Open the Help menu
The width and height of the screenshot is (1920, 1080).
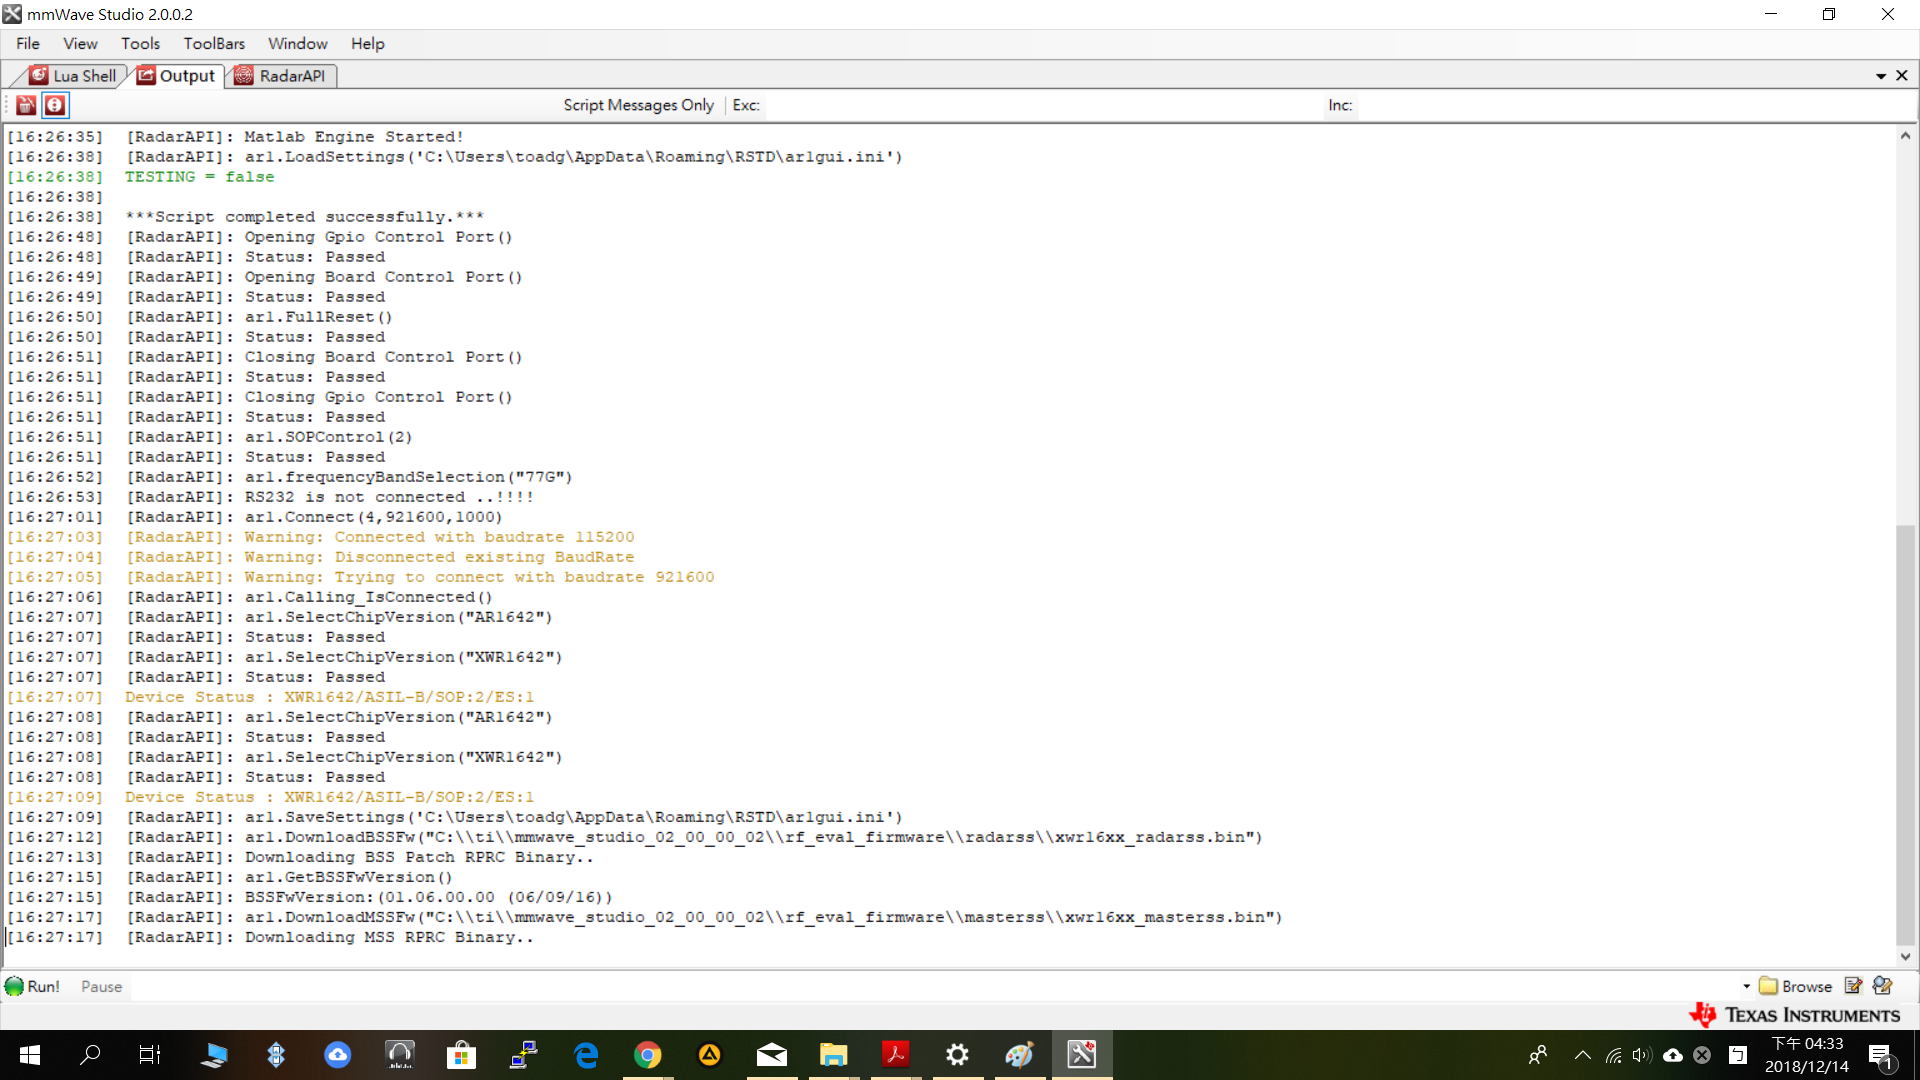pyautogui.click(x=367, y=44)
